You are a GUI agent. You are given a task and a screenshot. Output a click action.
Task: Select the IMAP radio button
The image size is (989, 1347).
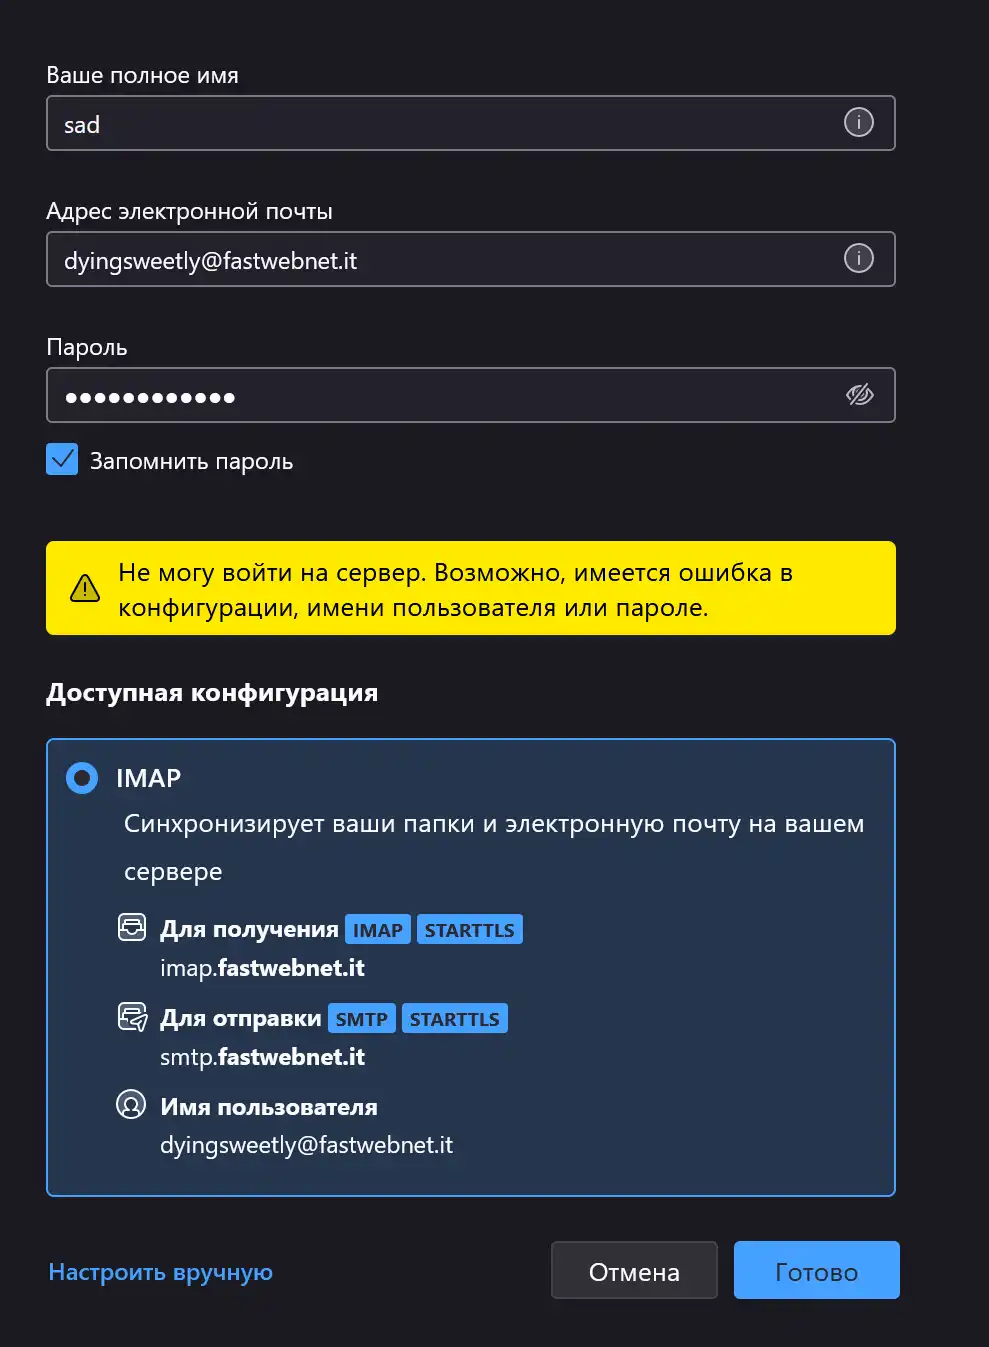(82, 777)
